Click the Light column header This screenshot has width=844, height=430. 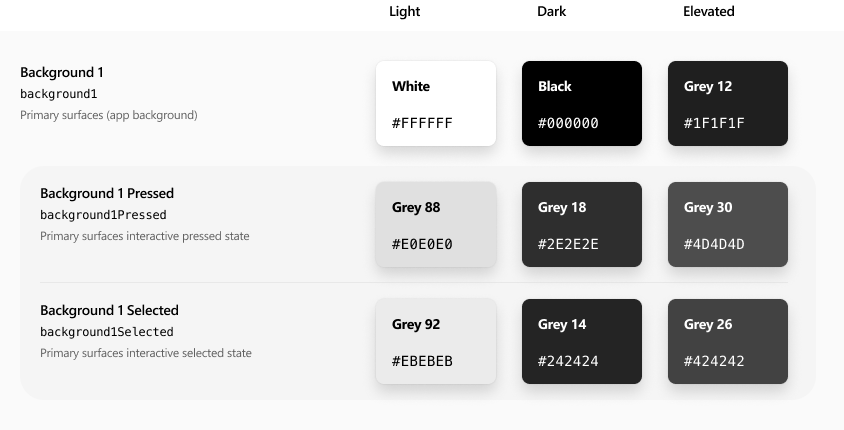coord(404,11)
